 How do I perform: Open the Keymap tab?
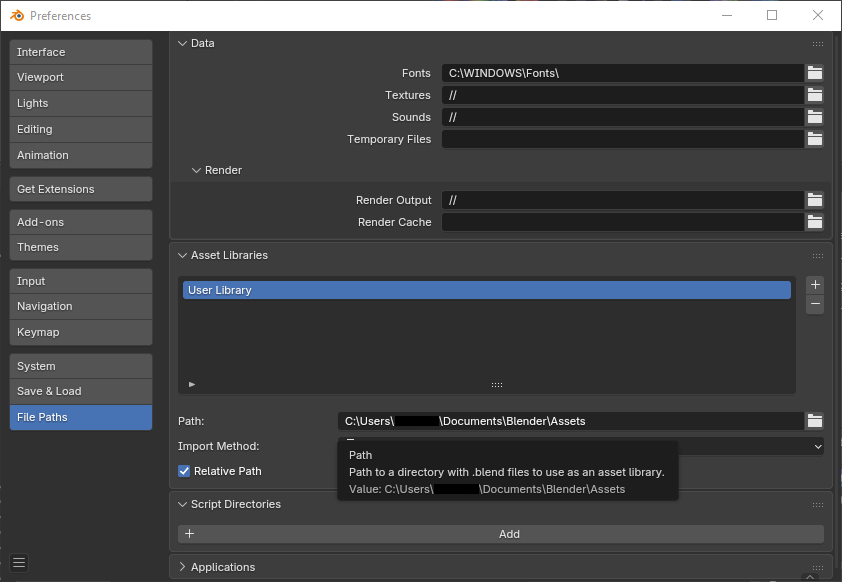click(81, 332)
